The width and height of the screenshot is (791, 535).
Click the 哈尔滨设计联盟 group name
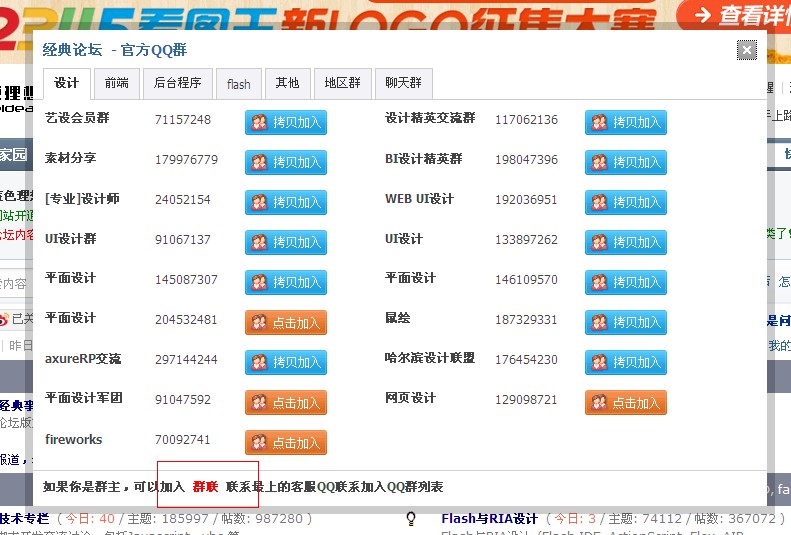pyautogui.click(x=430, y=358)
